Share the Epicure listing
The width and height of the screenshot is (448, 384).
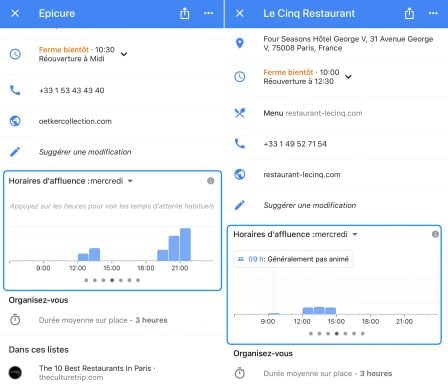tap(185, 13)
